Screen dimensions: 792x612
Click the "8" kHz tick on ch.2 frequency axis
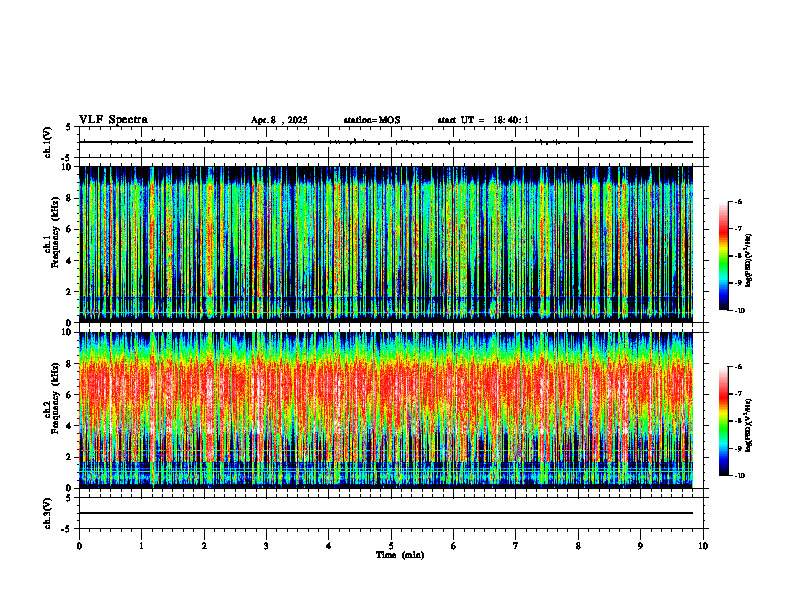click(70, 364)
